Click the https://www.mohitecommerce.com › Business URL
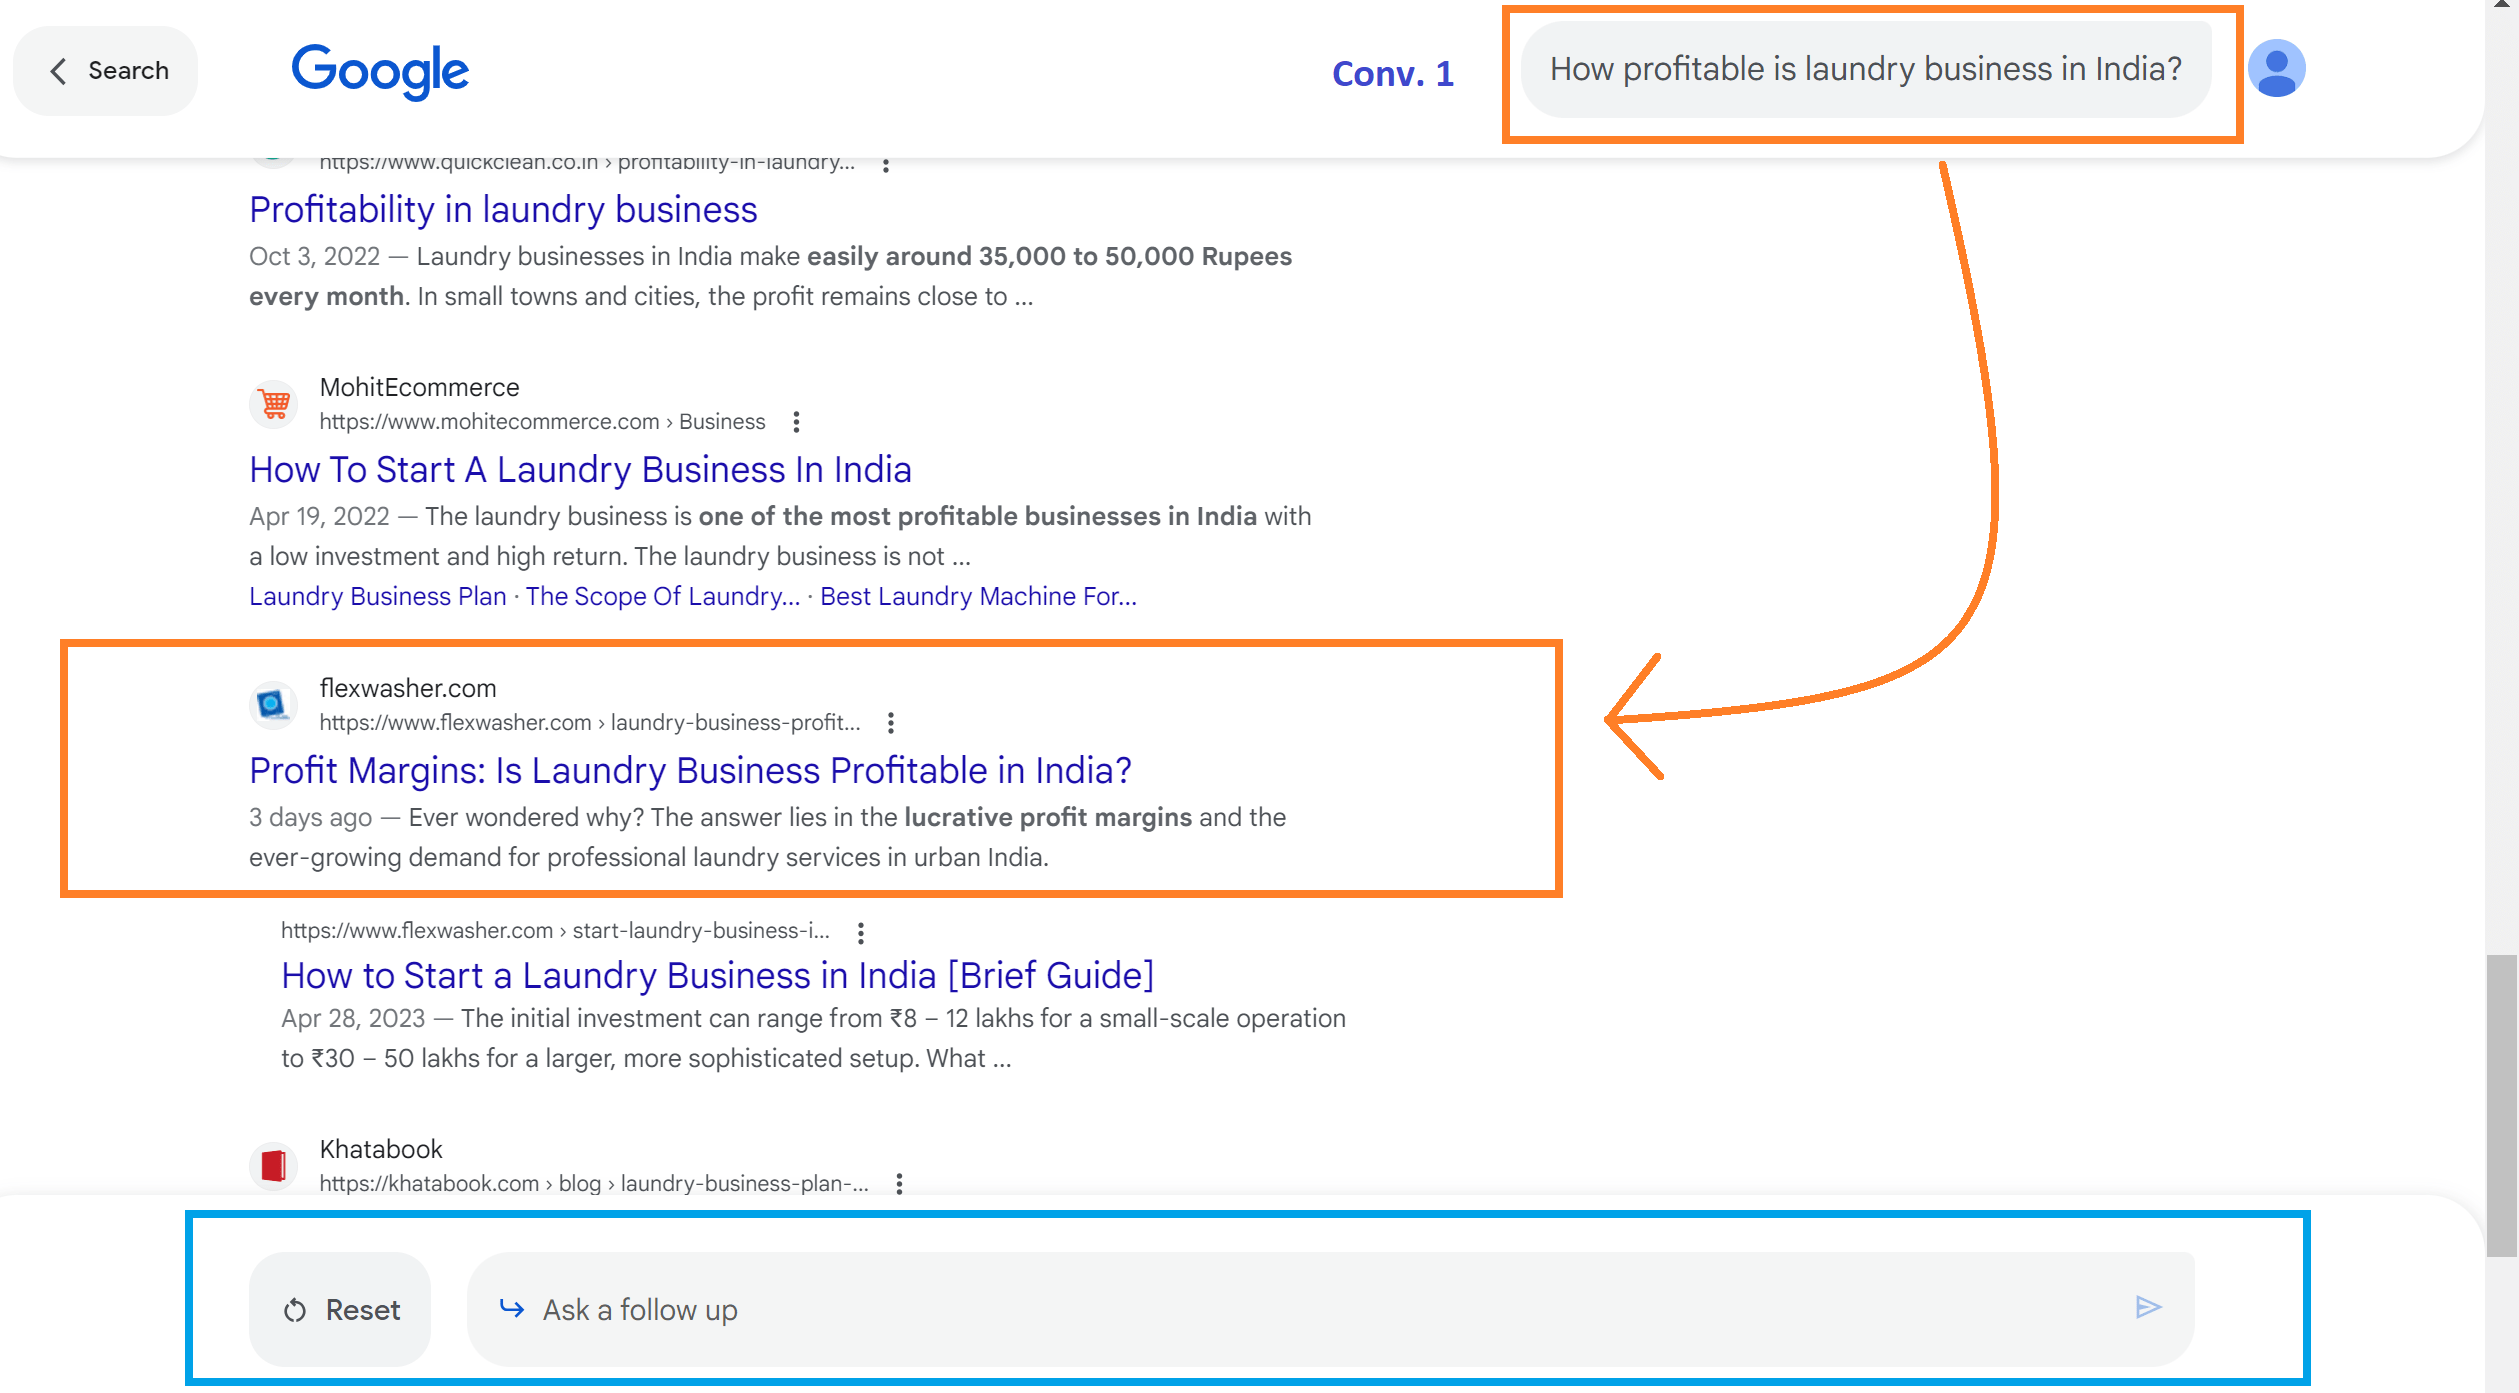The height and width of the screenshot is (1393, 2519). coord(542,422)
